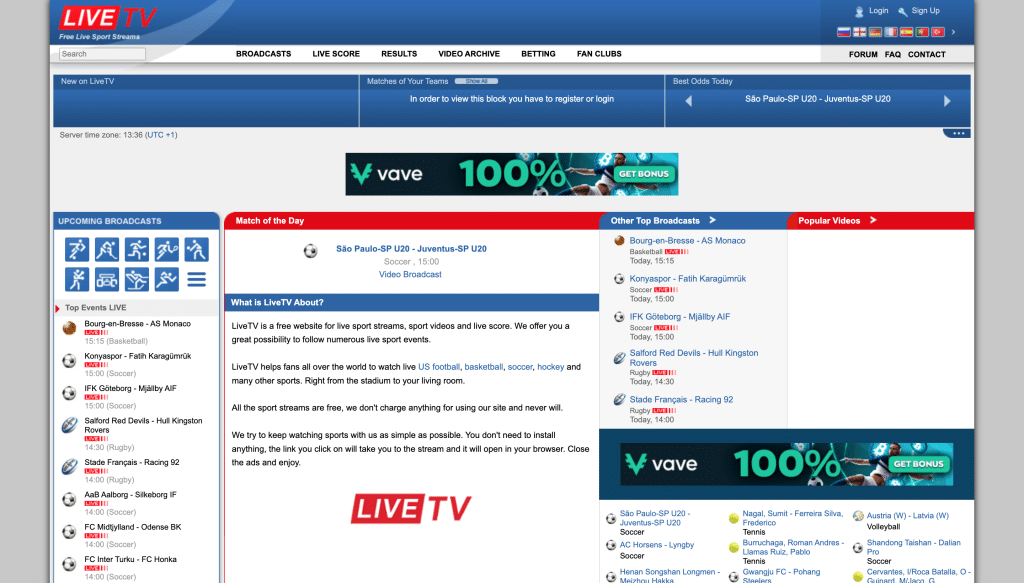Click the Login user icon

click(859, 11)
